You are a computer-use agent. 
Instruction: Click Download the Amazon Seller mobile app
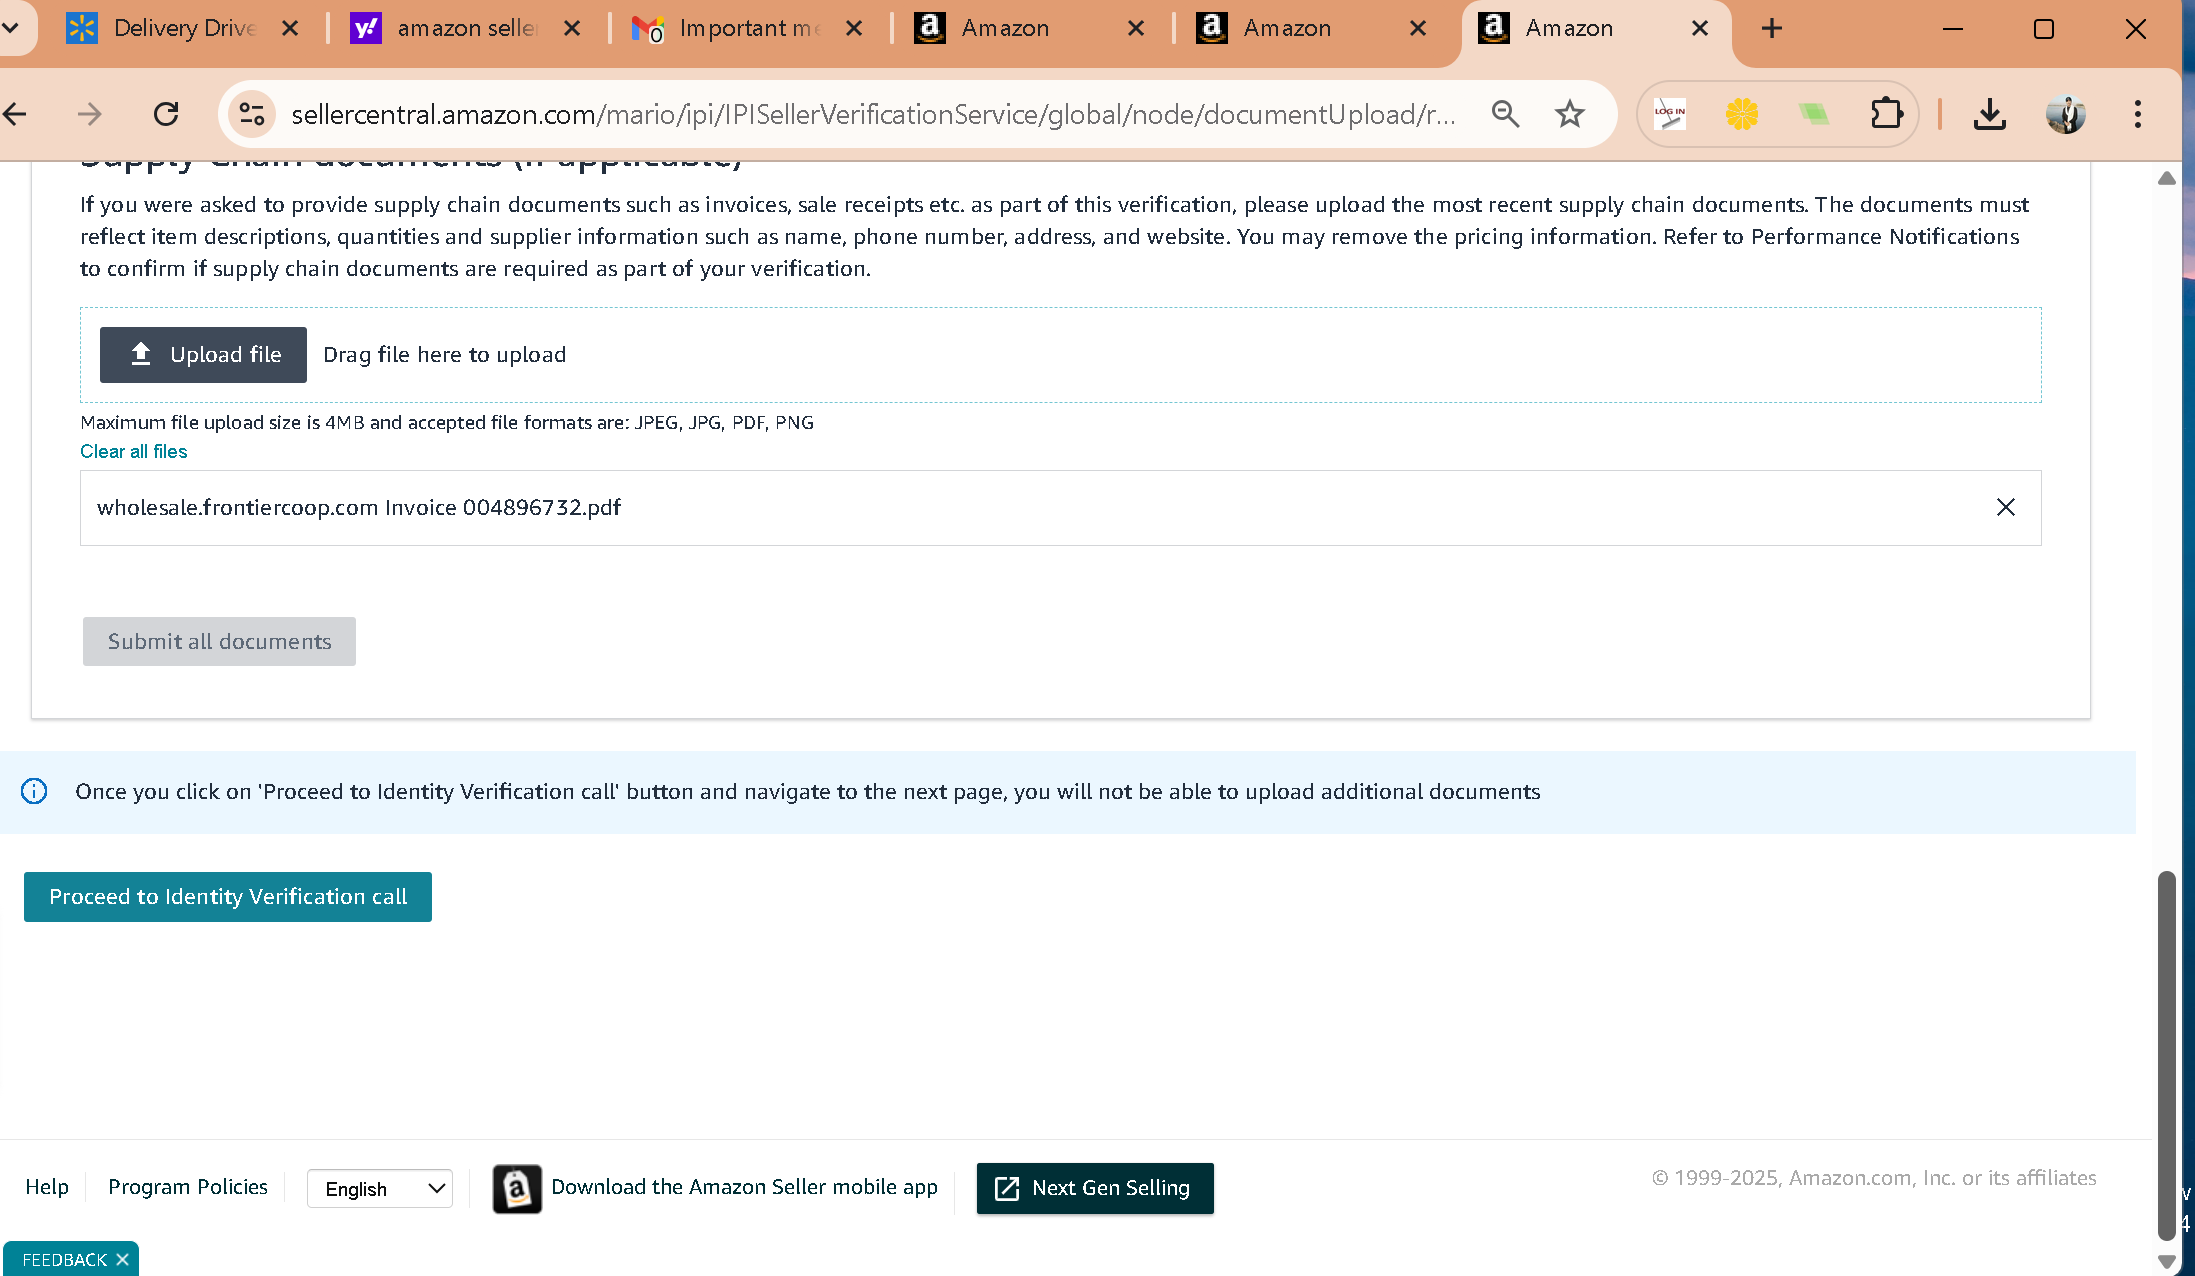744,1187
